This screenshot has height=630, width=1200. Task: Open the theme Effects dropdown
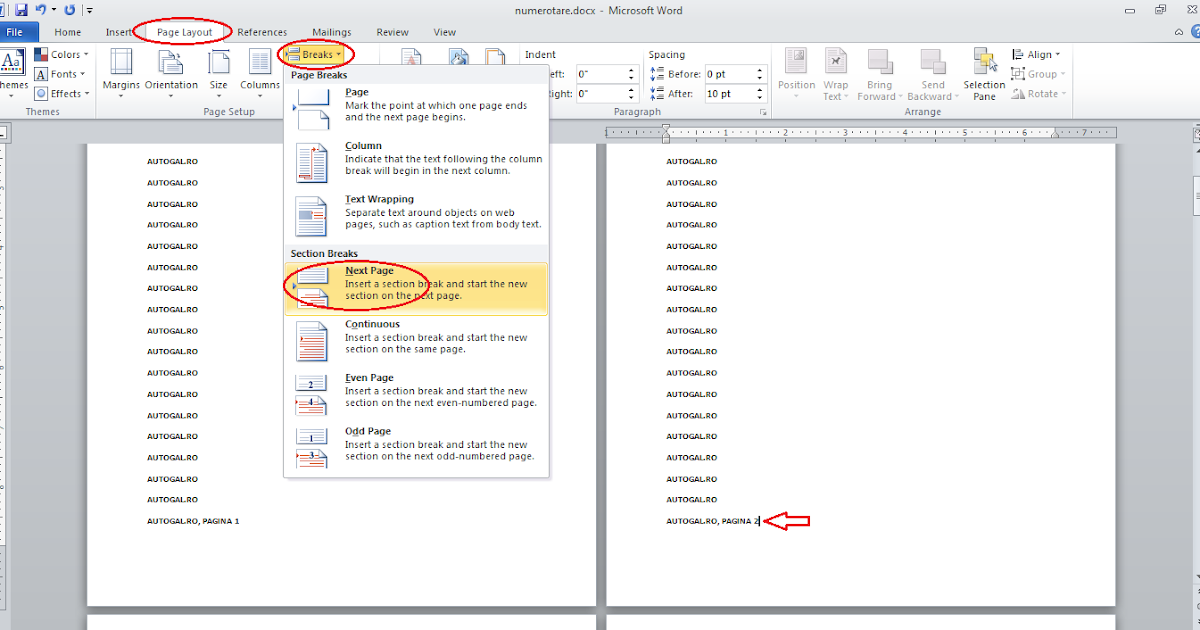61,94
